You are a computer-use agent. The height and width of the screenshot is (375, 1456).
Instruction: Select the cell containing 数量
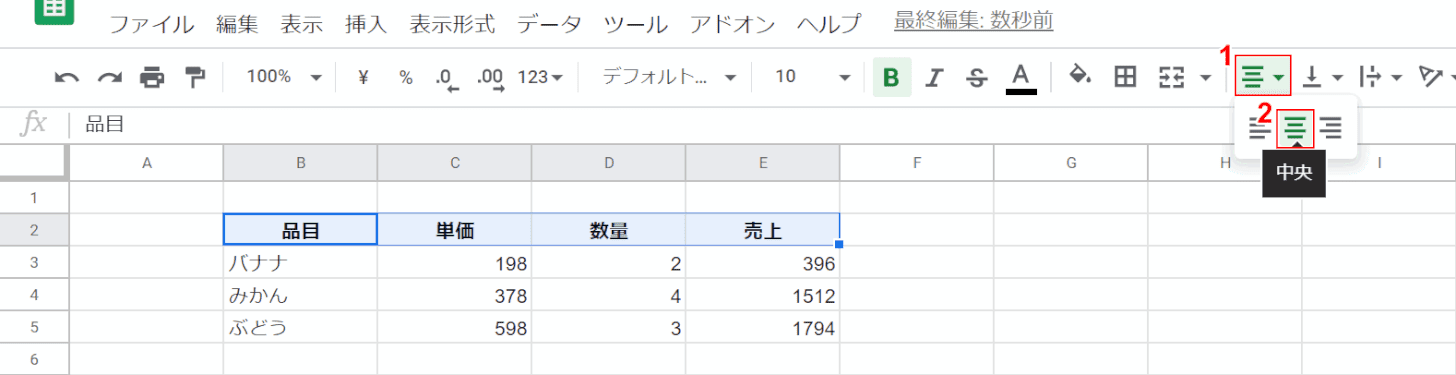pos(608,230)
